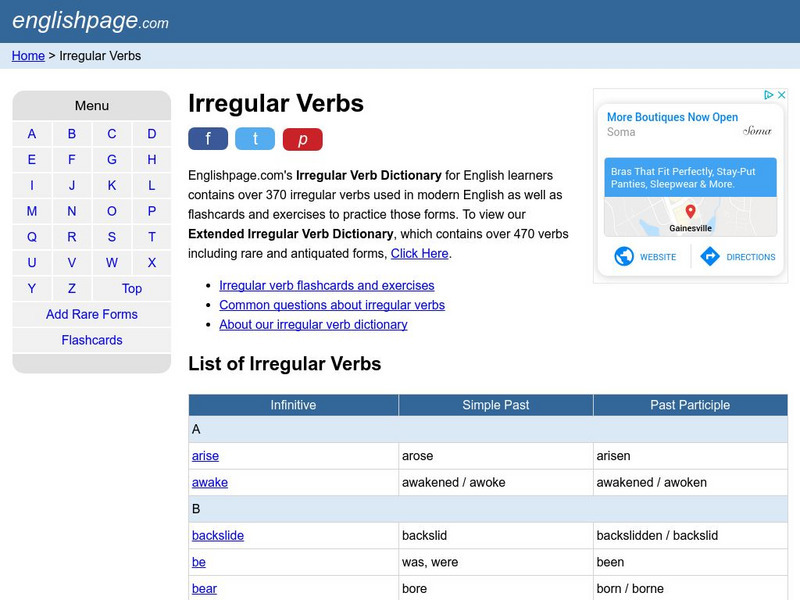
Task: Open AdChoices triangle icon in ad
Action: pos(768,95)
